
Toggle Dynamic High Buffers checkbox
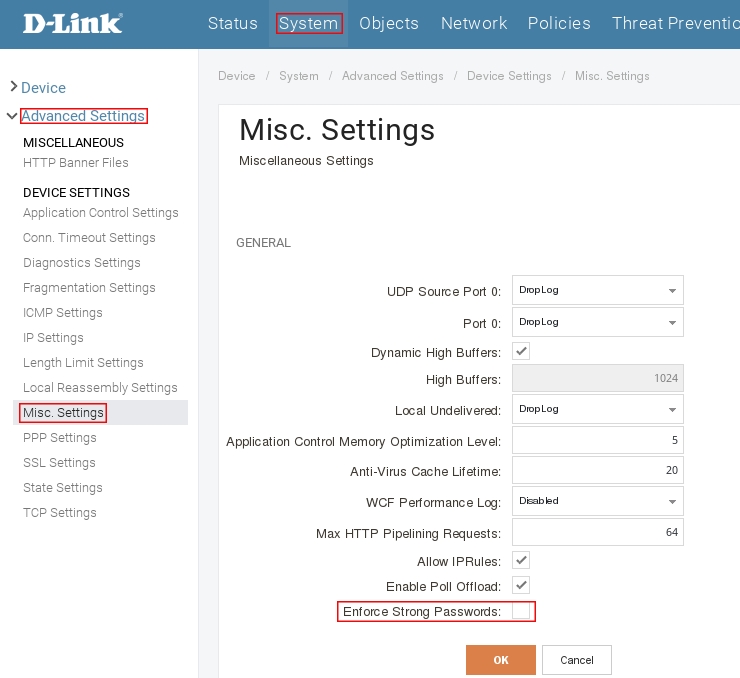[x=521, y=351]
